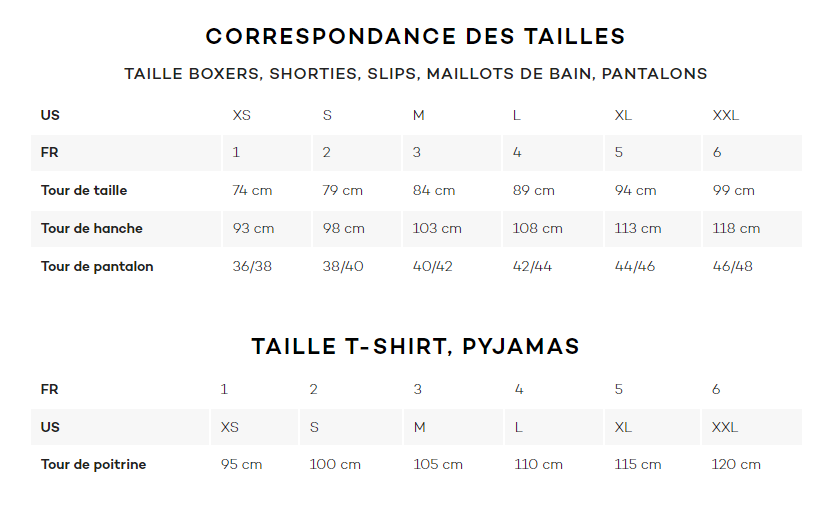Select the 84 cm Tour de taille cell
Image resolution: width=820 pixels, height=509 pixels.
click(x=434, y=190)
